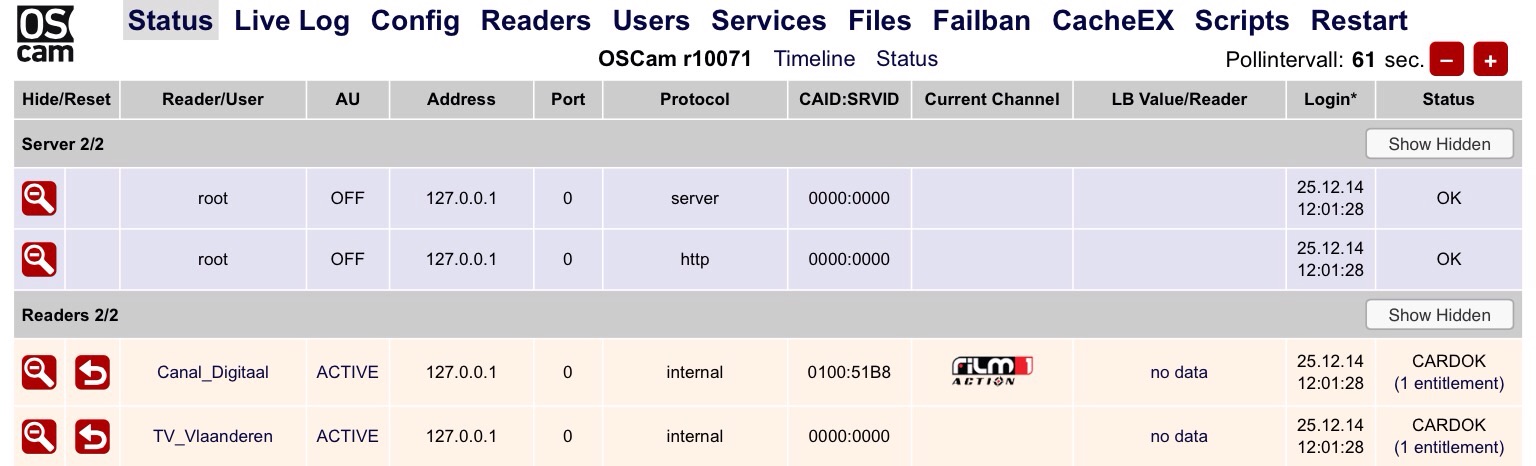Increase poll interval with plus button
The image size is (1536, 466).
tap(1490, 60)
